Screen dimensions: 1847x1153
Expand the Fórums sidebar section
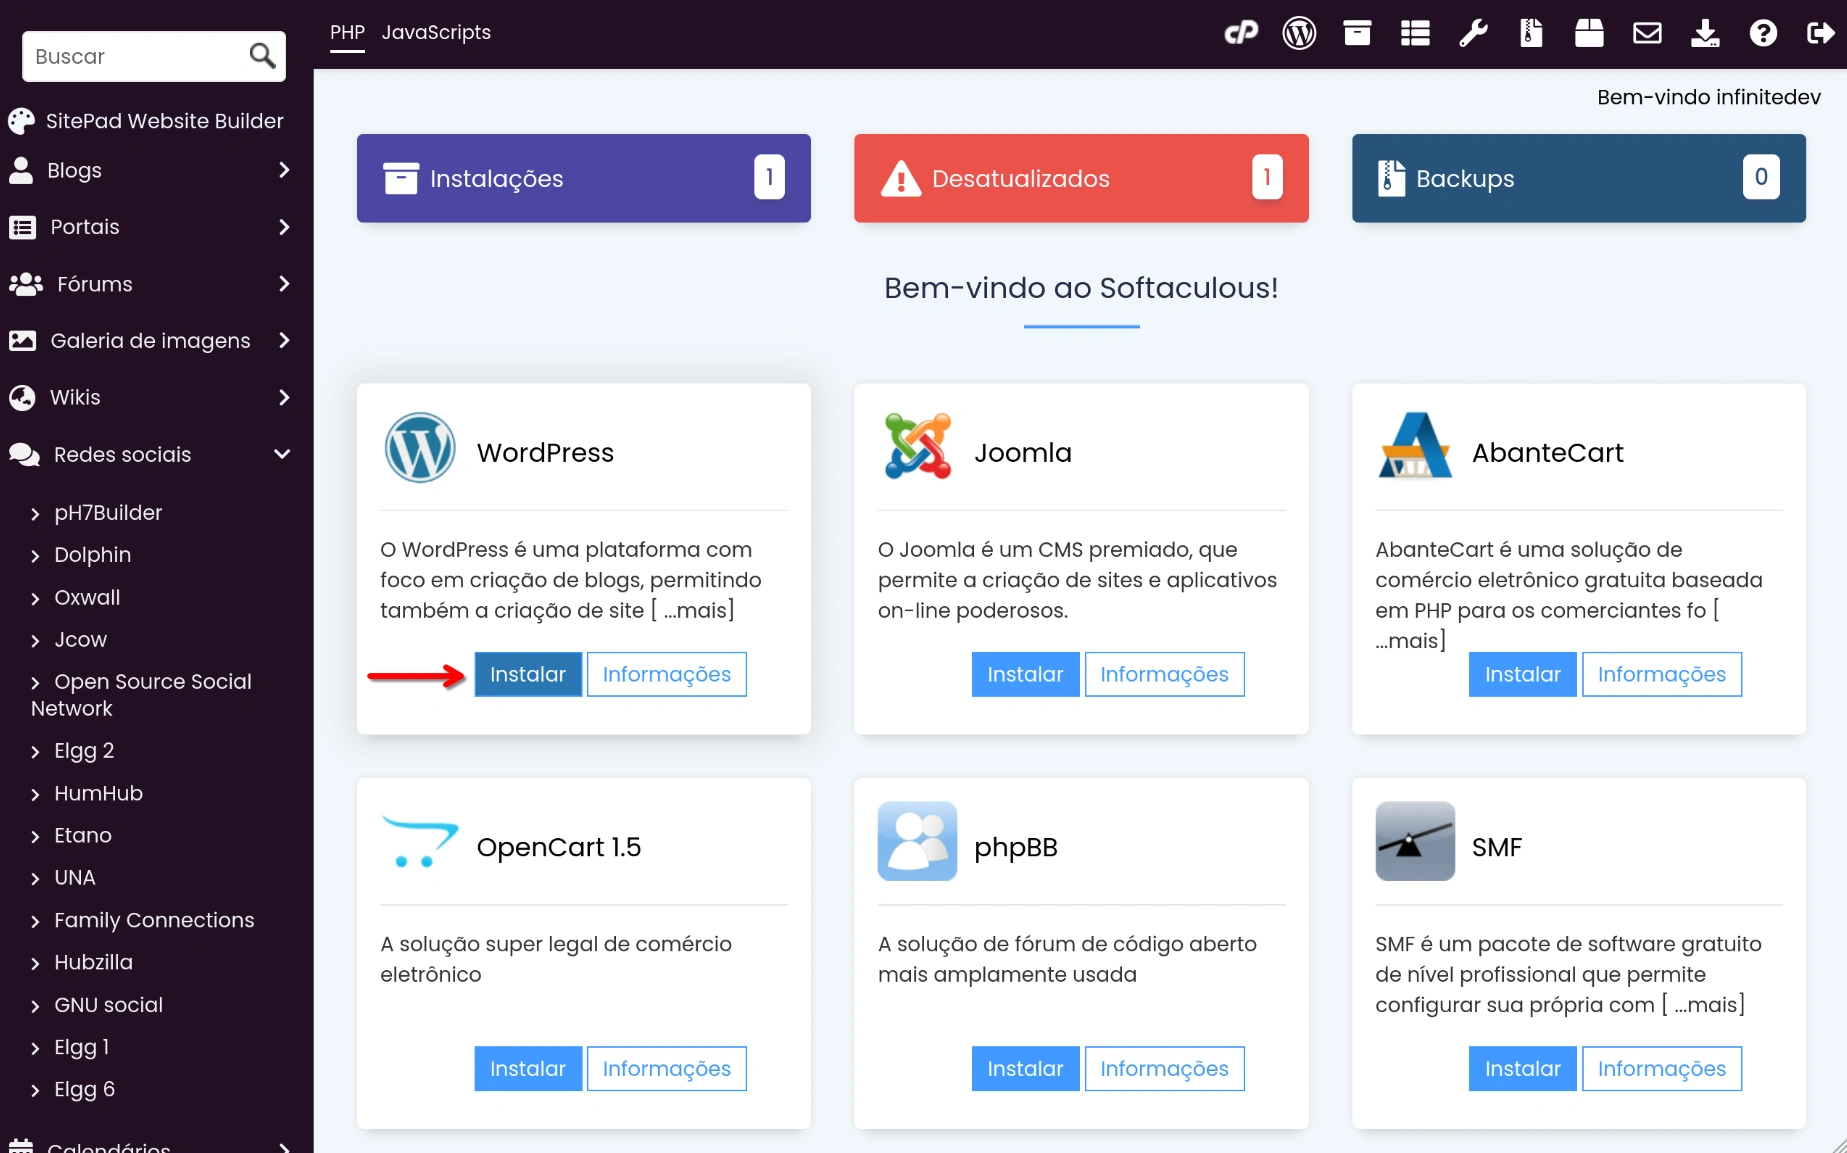click(283, 284)
